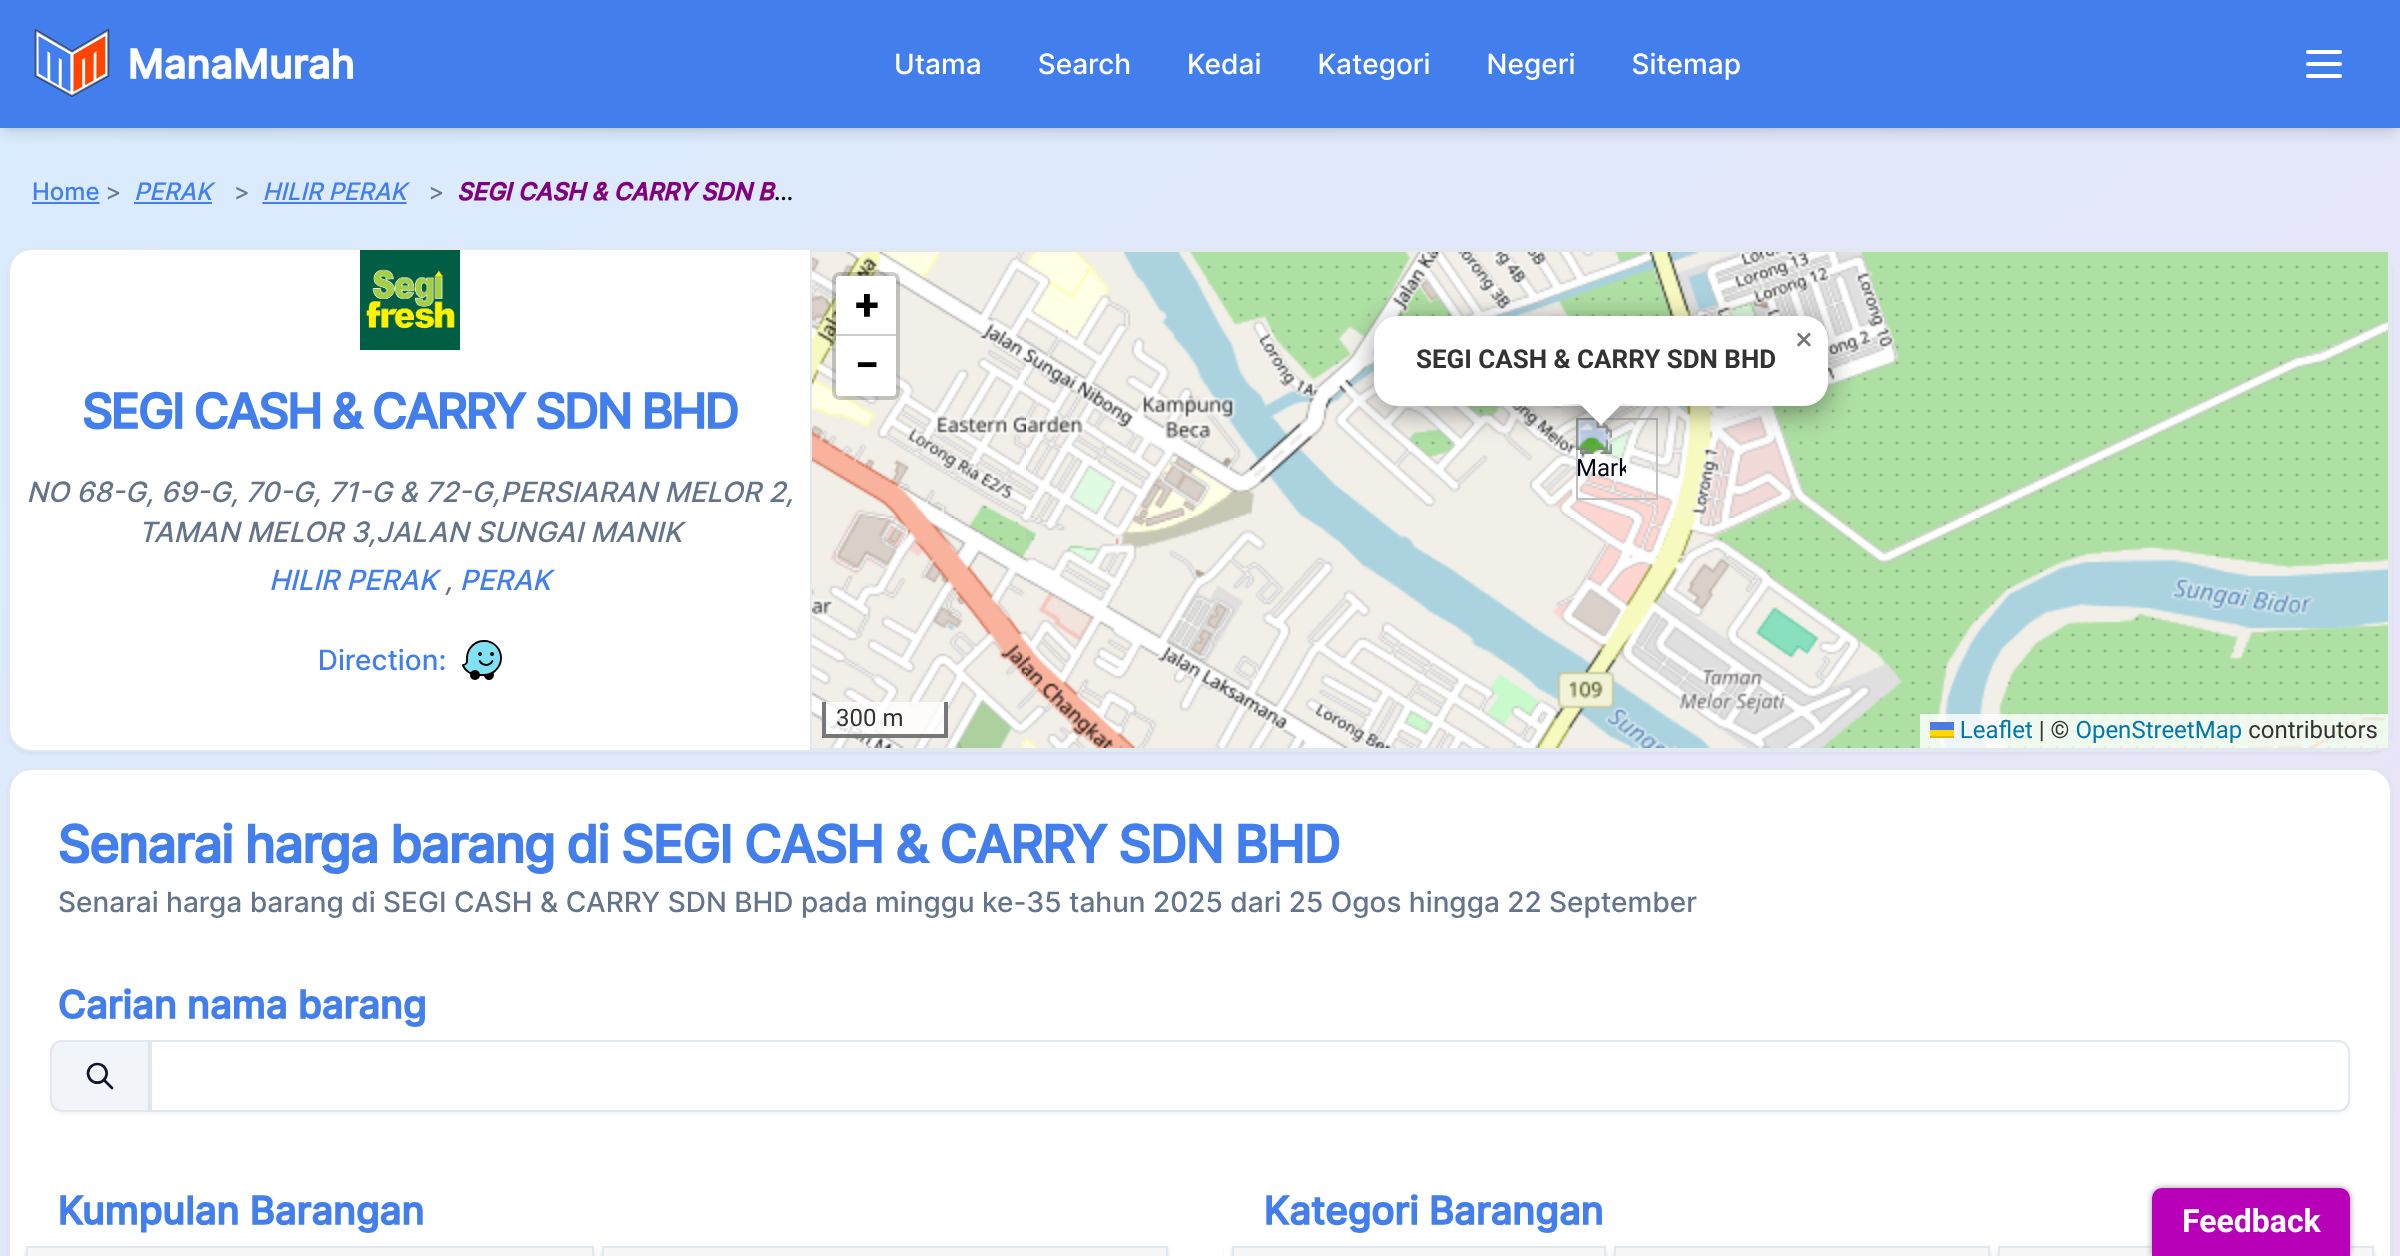Viewport: 2400px width, 1256px height.
Task: Zoom out on the map
Action: pos(866,365)
